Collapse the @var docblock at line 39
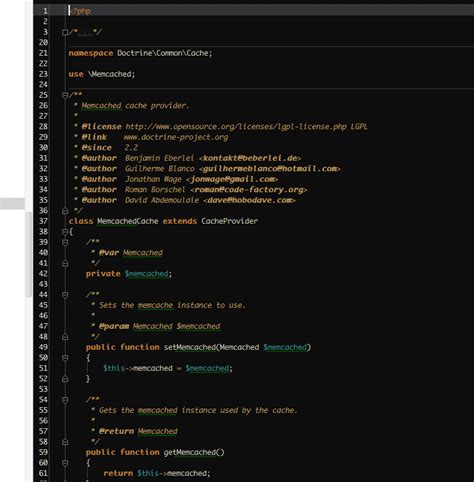This screenshot has width=474, height=482. 65,242
